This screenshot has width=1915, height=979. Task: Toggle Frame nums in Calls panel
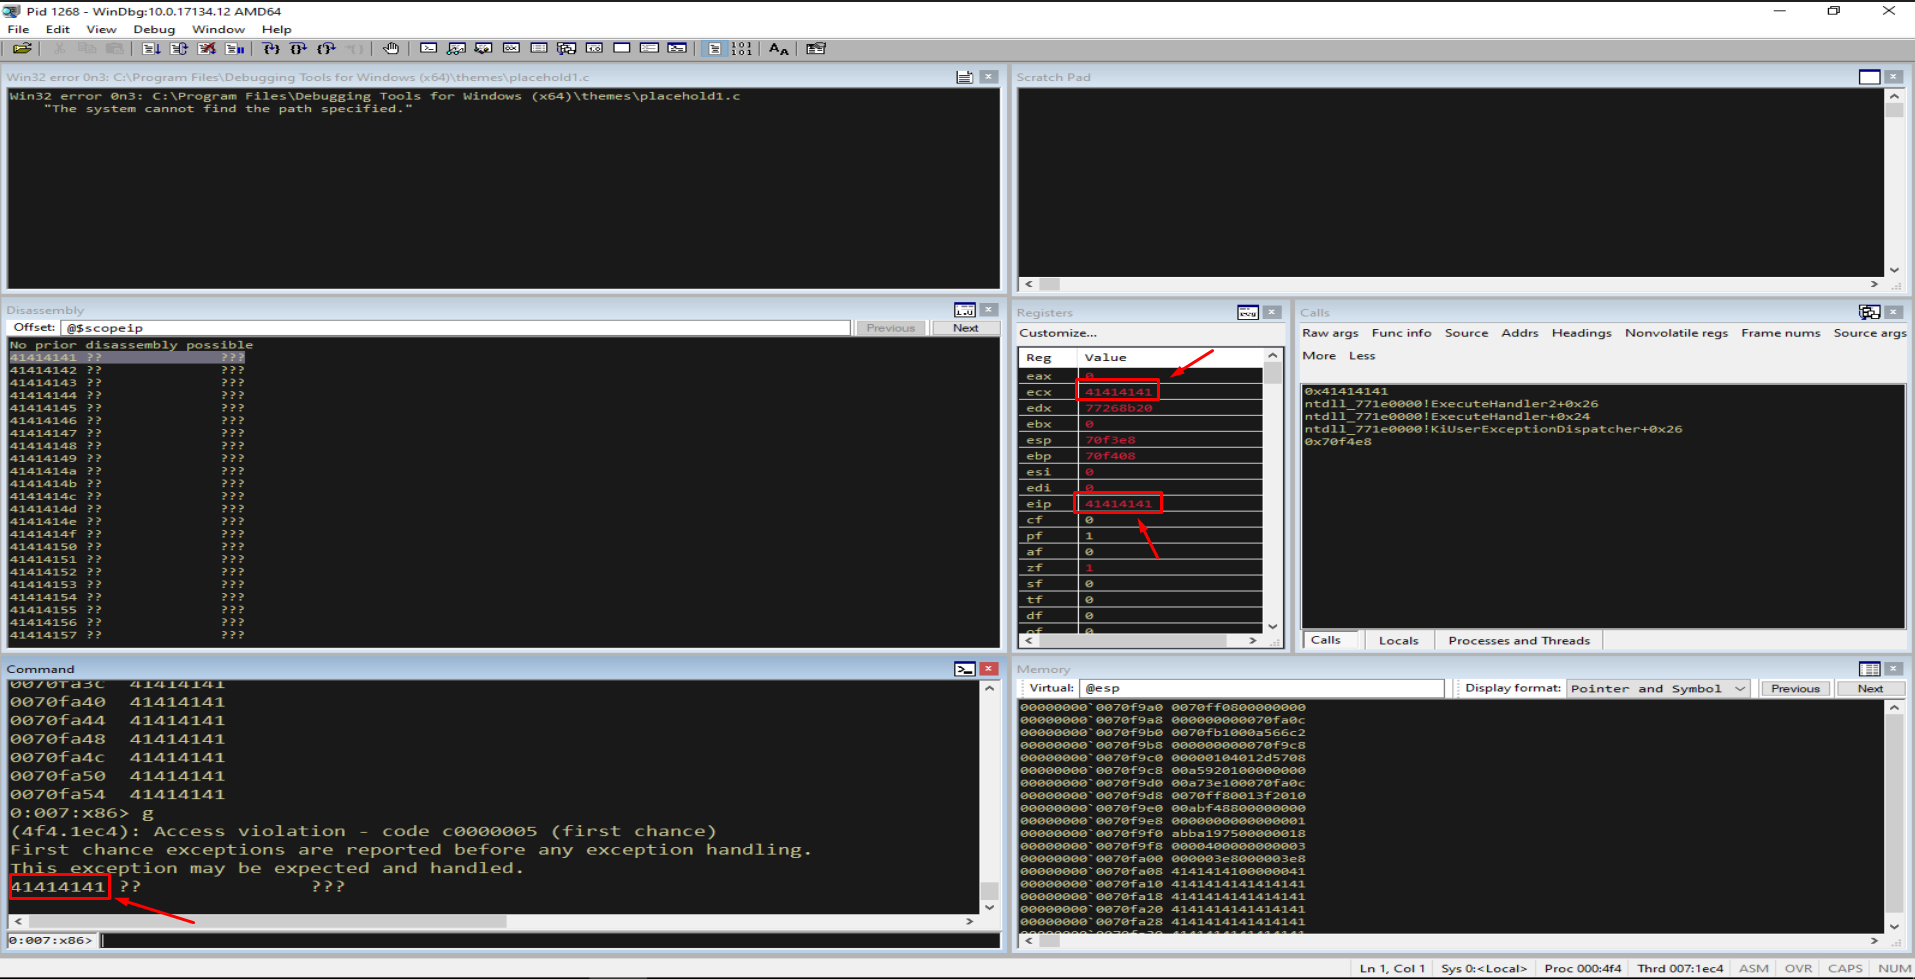(x=1780, y=333)
